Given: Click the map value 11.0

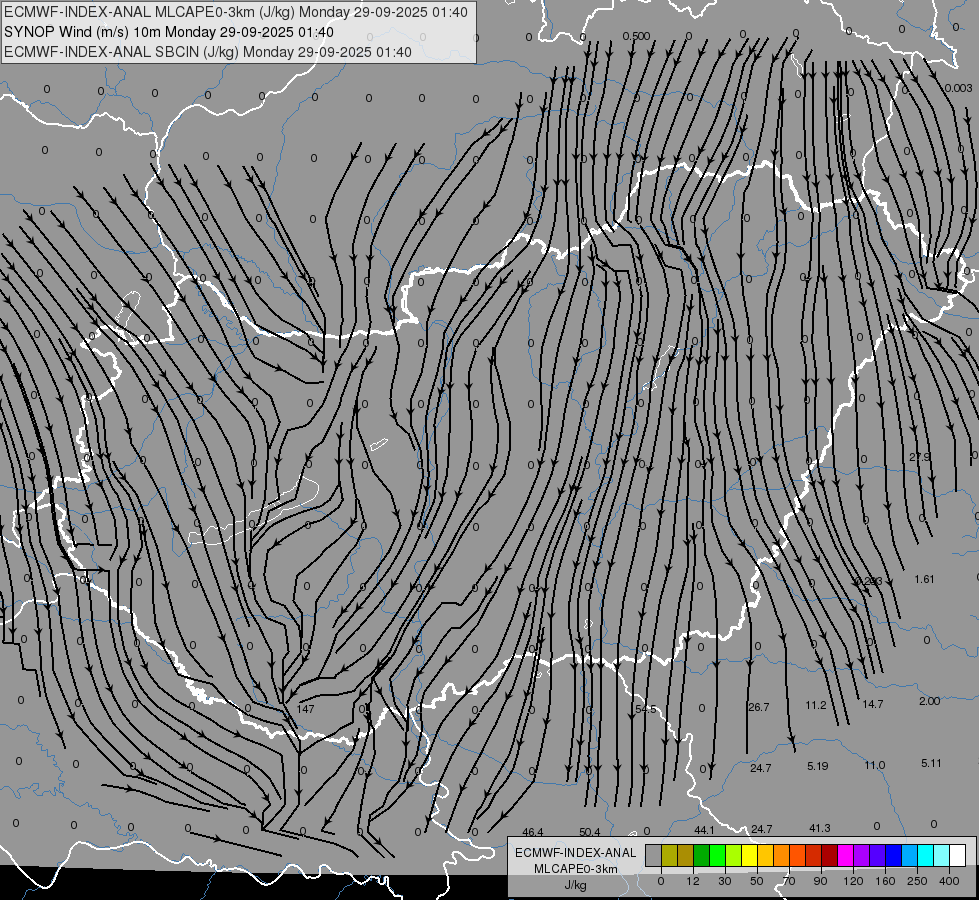Looking at the screenshot, I should pyautogui.click(x=874, y=765).
